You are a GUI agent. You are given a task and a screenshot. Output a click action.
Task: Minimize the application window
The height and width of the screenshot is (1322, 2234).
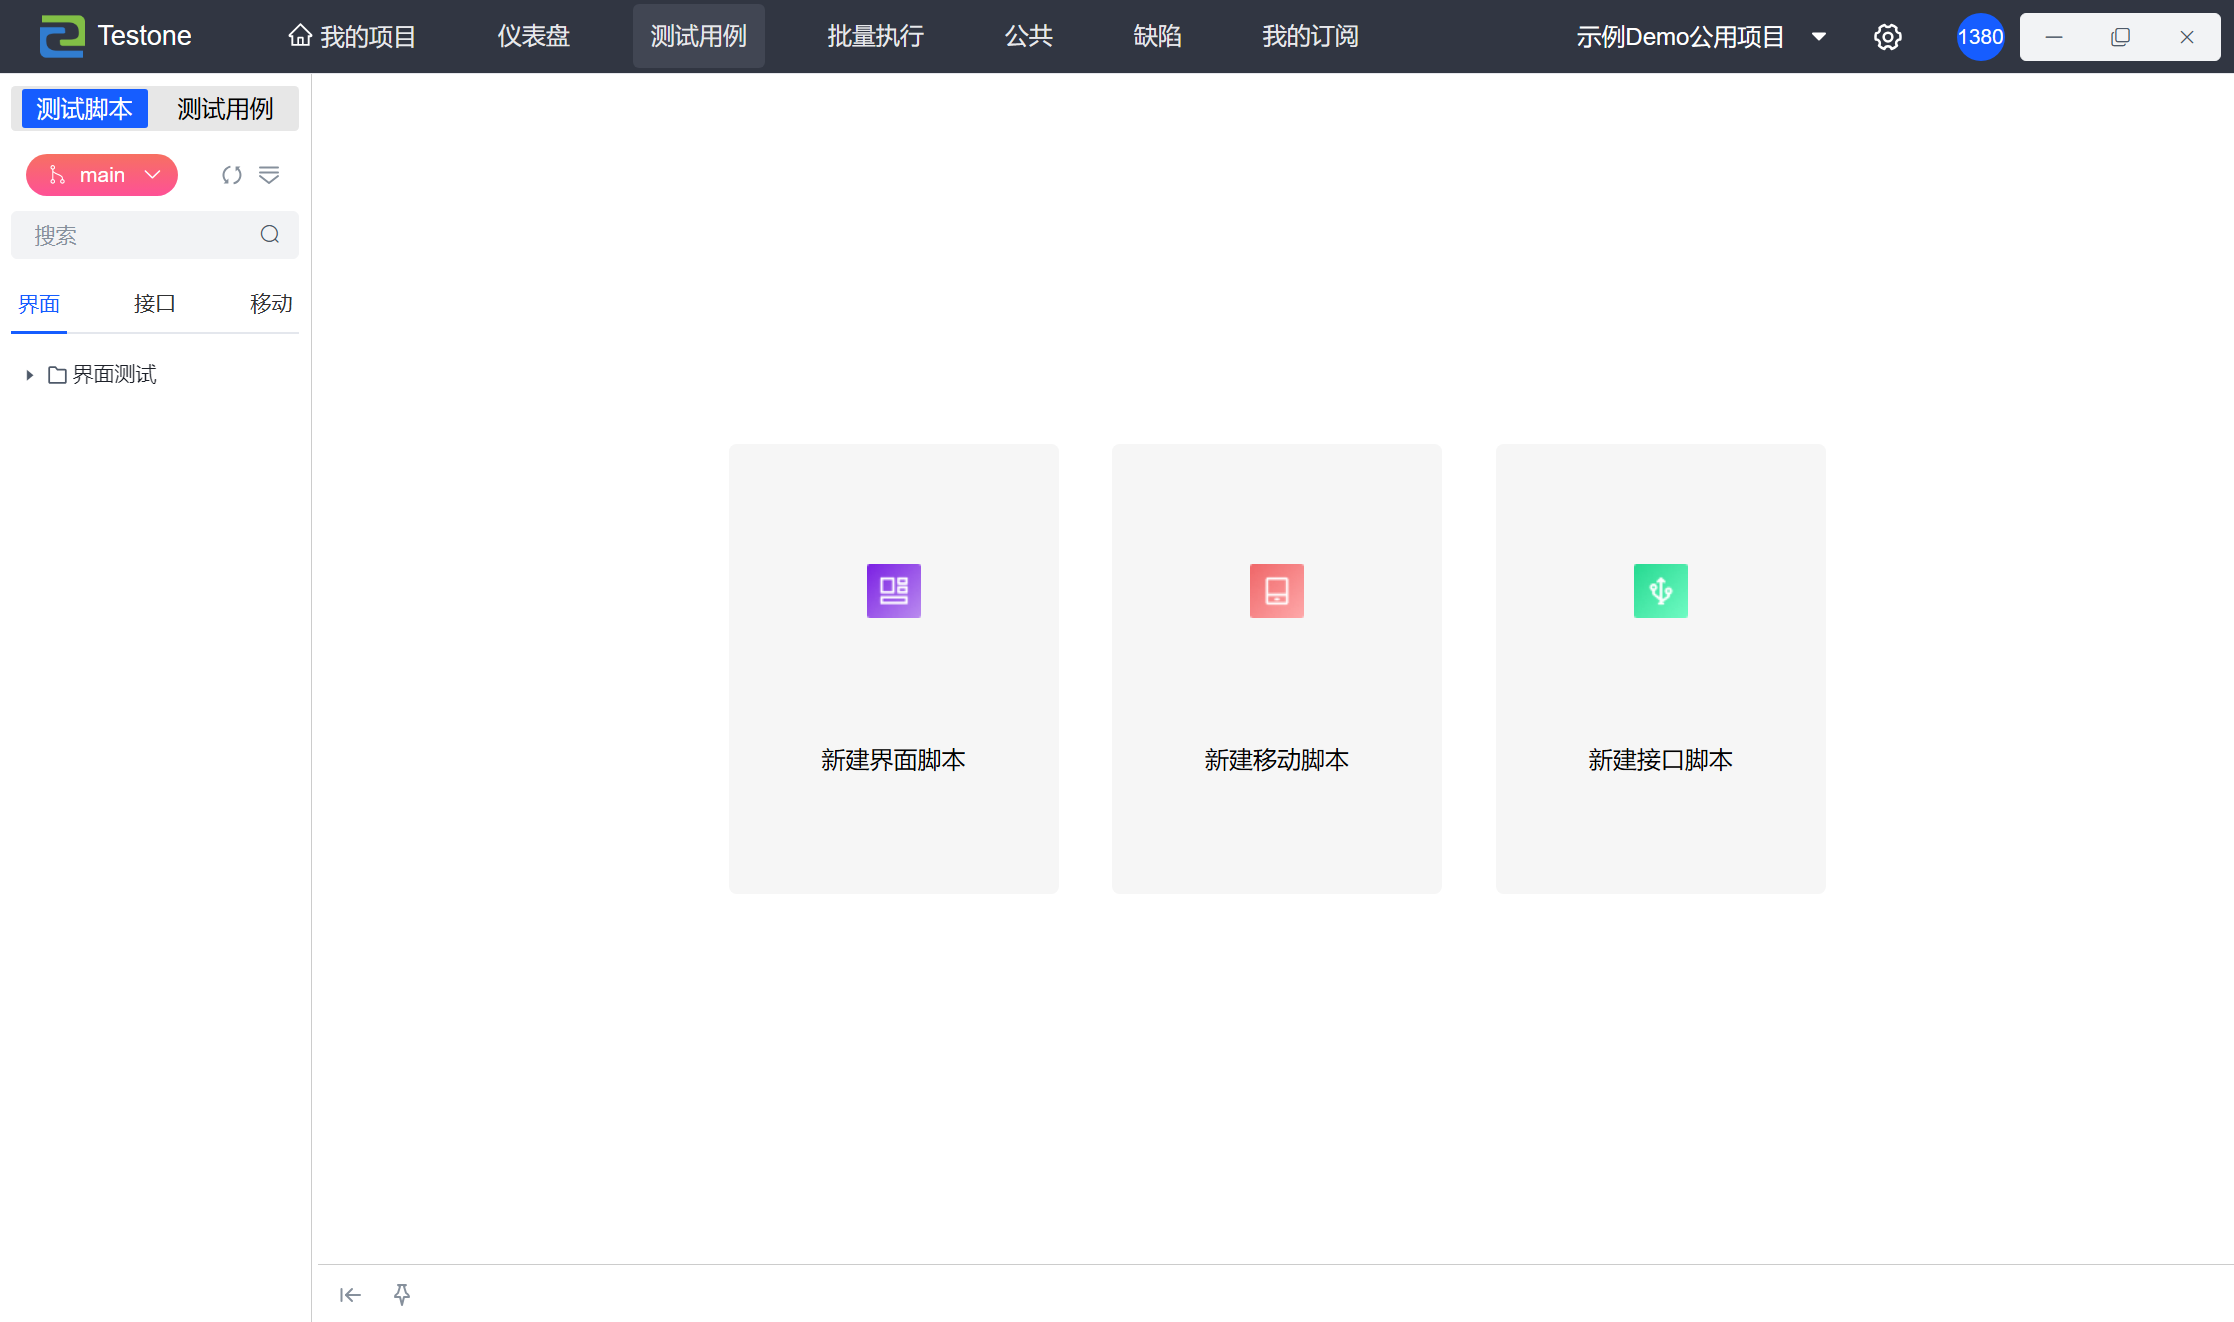click(x=2054, y=37)
